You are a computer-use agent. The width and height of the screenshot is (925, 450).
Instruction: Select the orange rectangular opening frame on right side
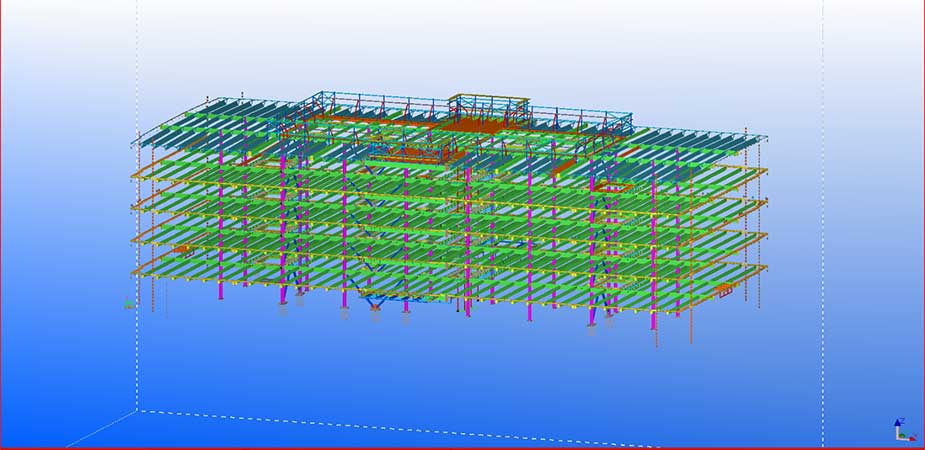click(x=610, y=187)
